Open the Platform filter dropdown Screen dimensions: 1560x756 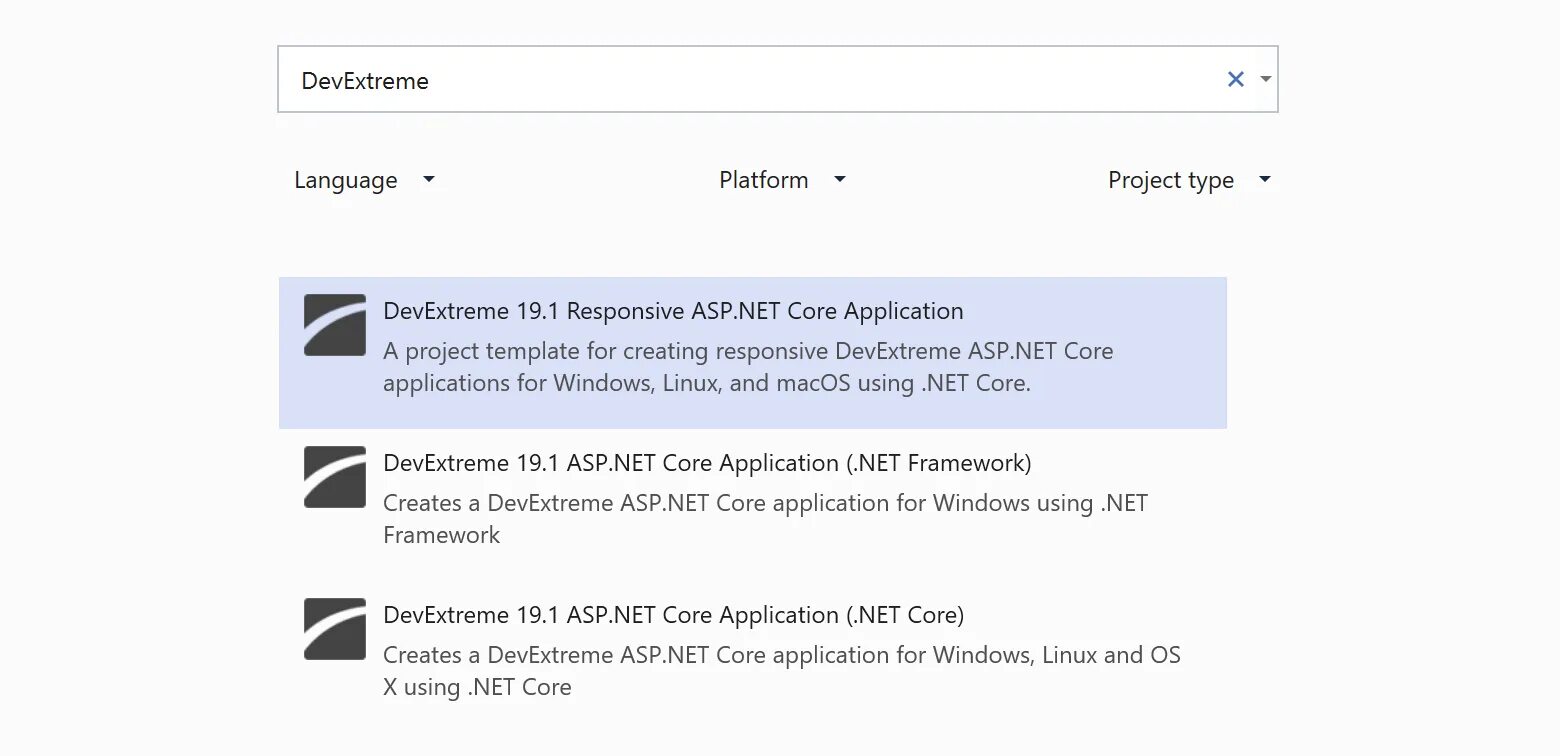click(782, 180)
